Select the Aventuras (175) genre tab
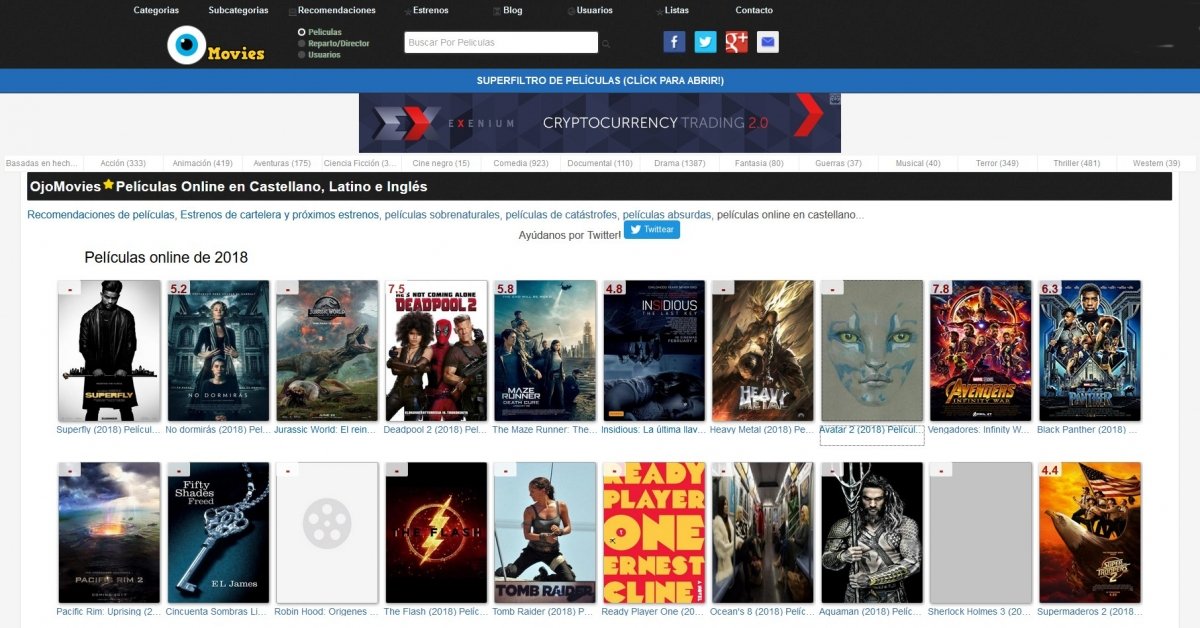Viewport: 1200px width, 628px height. (x=282, y=163)
